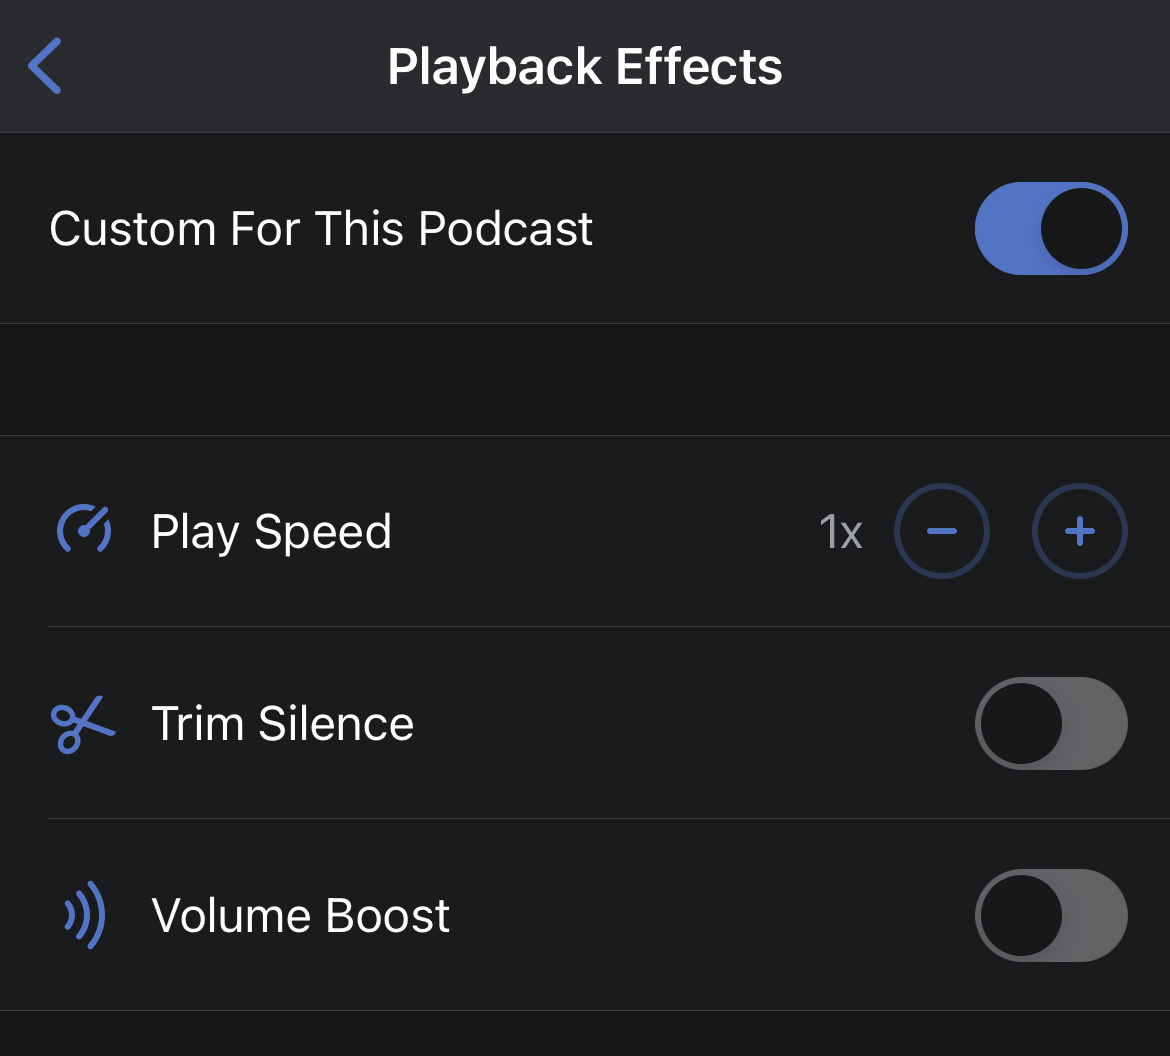Click the Trim Silence scissors icon
Screen dimensions: 1170x1056
coord(82,724)
